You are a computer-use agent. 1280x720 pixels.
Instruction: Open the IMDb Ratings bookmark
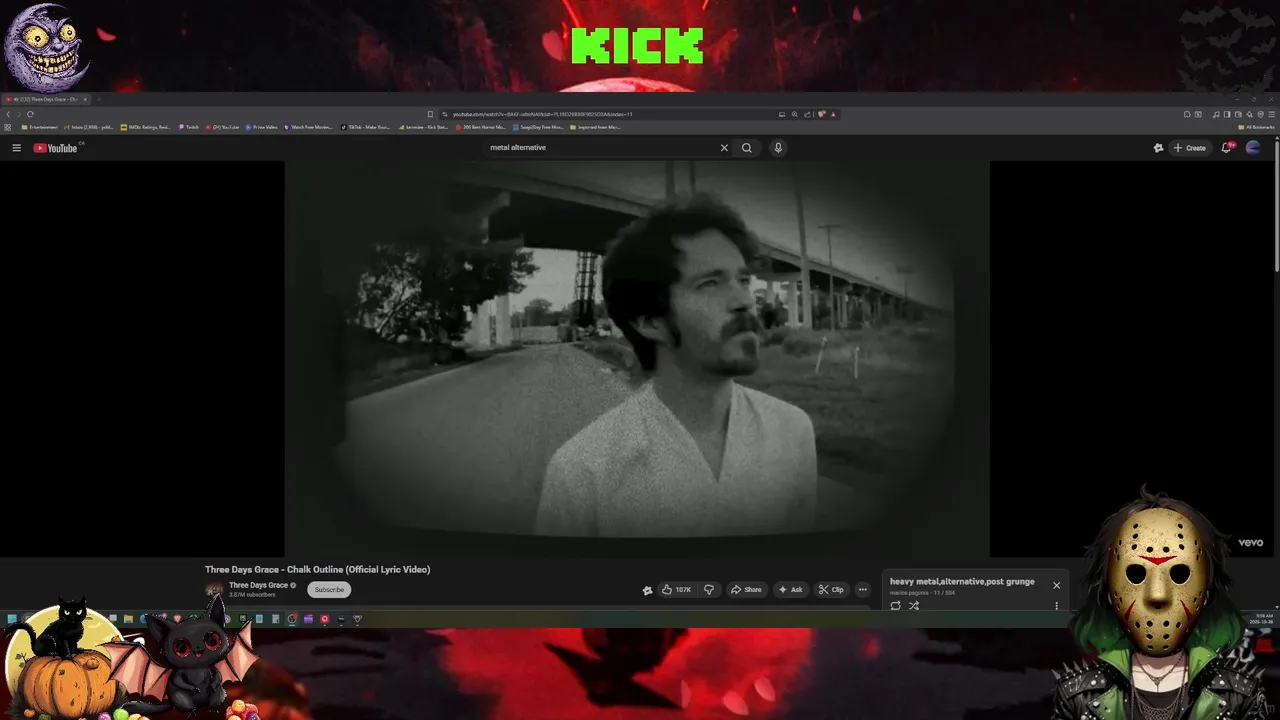[x=146, y=127]
